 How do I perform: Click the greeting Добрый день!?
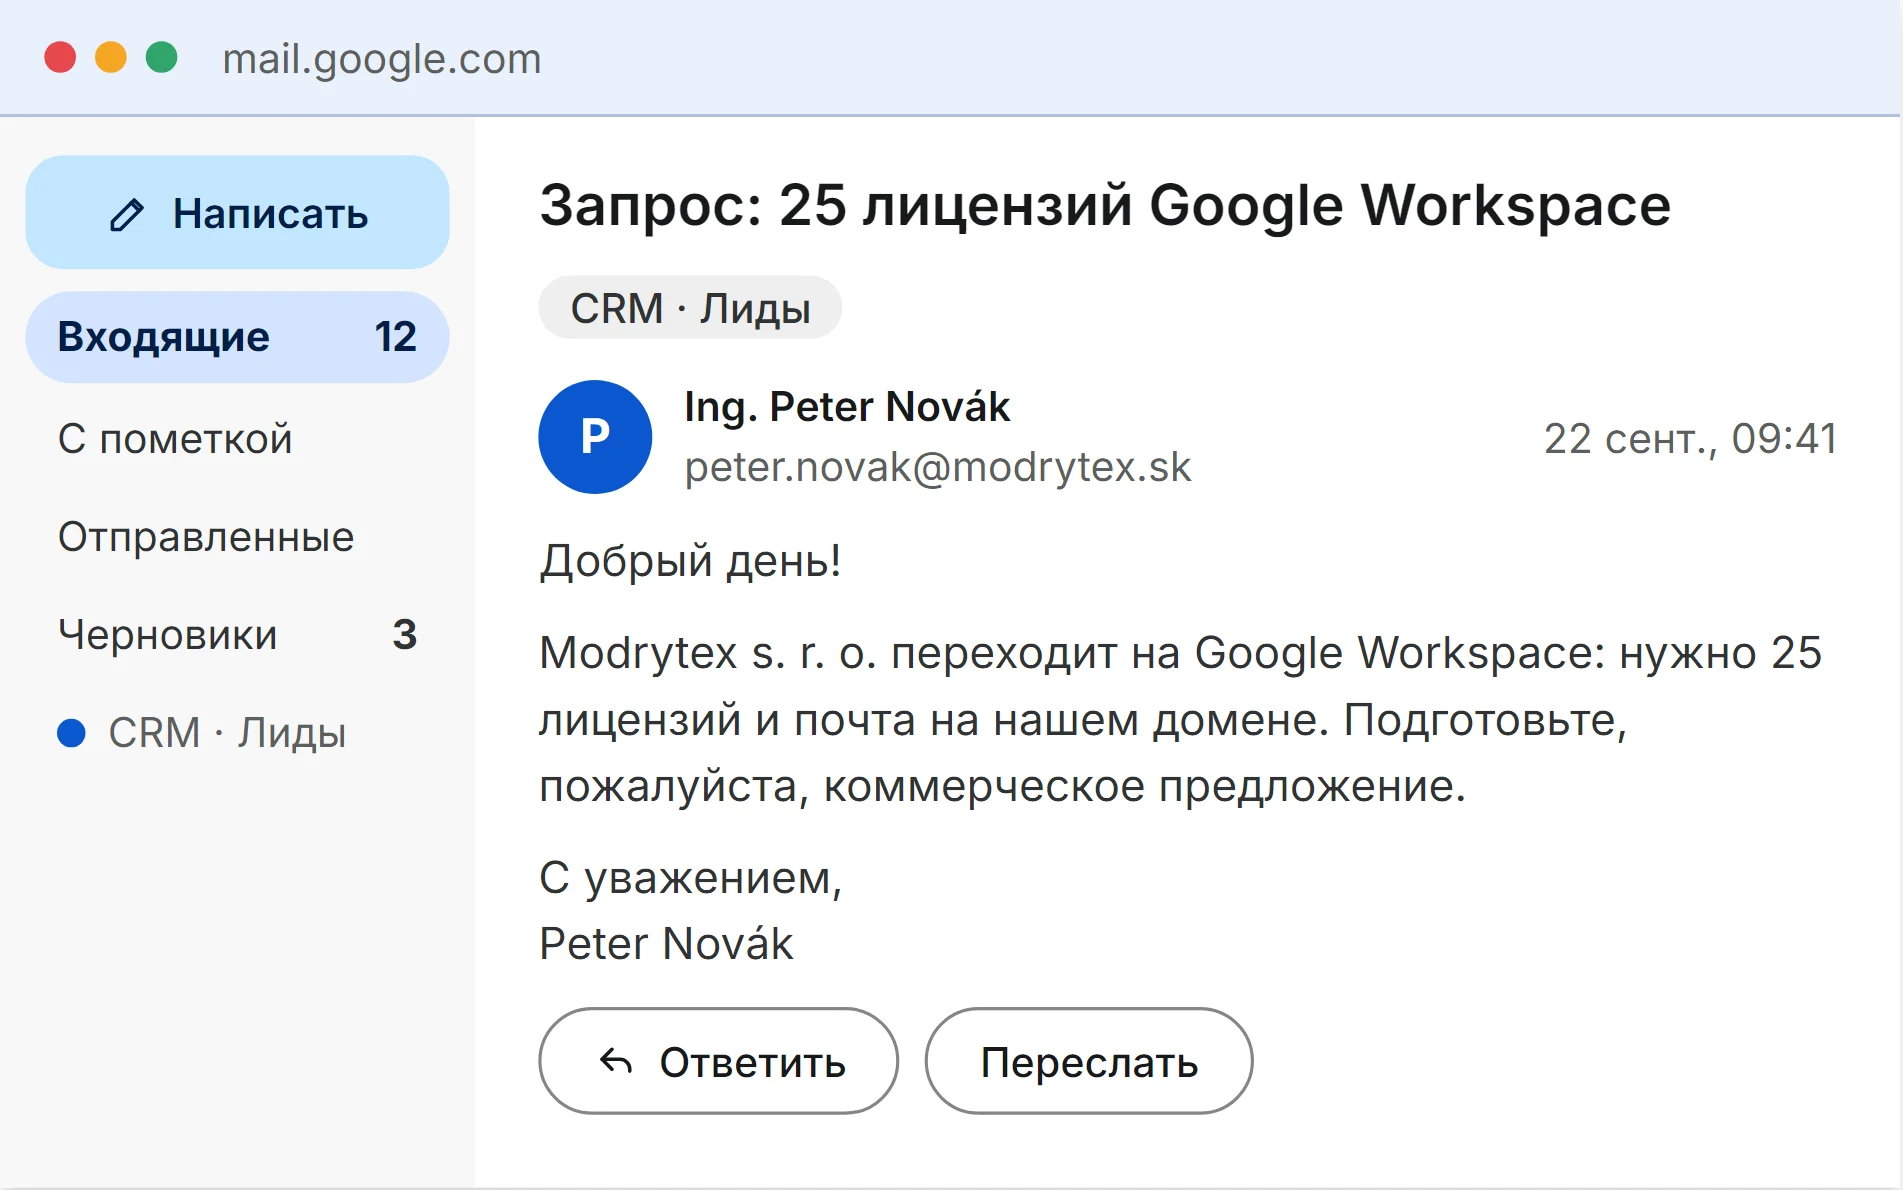[x=690, y=560]
